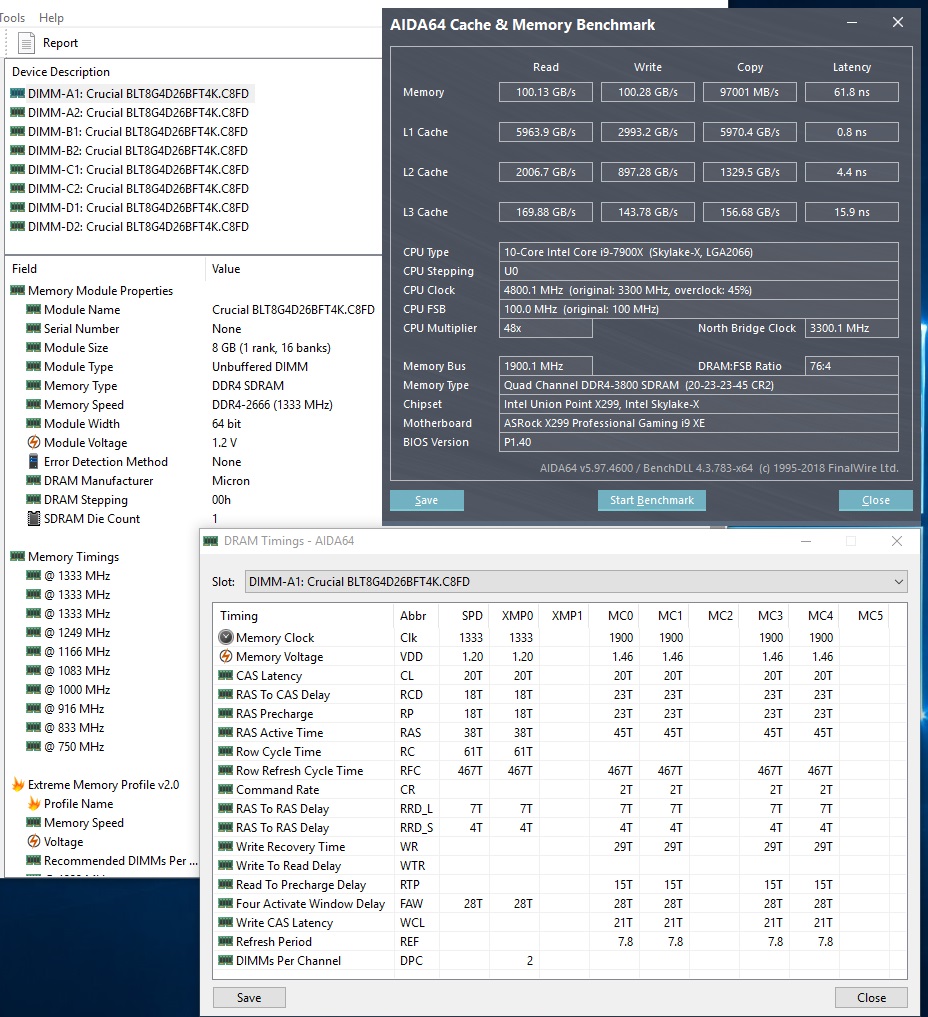The image size is (928, 1017).
Task: Select the Module Size field row
Action: click(193, 348)
